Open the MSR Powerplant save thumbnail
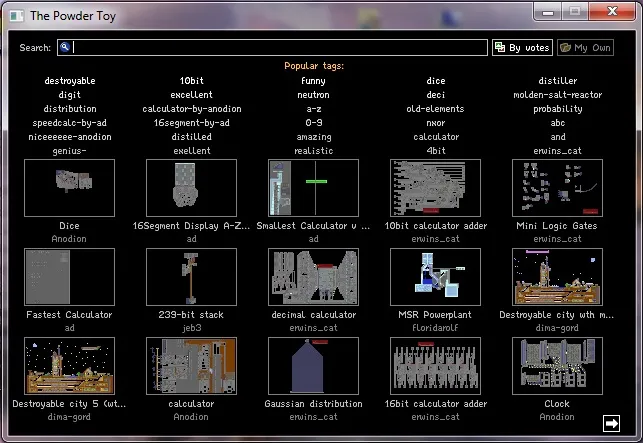The image size is (643, 443). [435, 277]
